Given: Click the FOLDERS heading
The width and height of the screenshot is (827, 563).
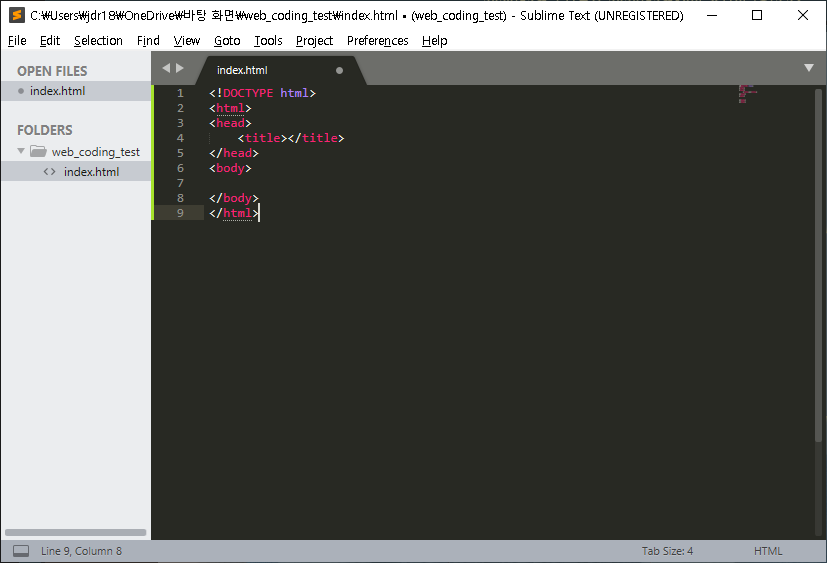Looking at the screenshot, I should click(45, 130).
